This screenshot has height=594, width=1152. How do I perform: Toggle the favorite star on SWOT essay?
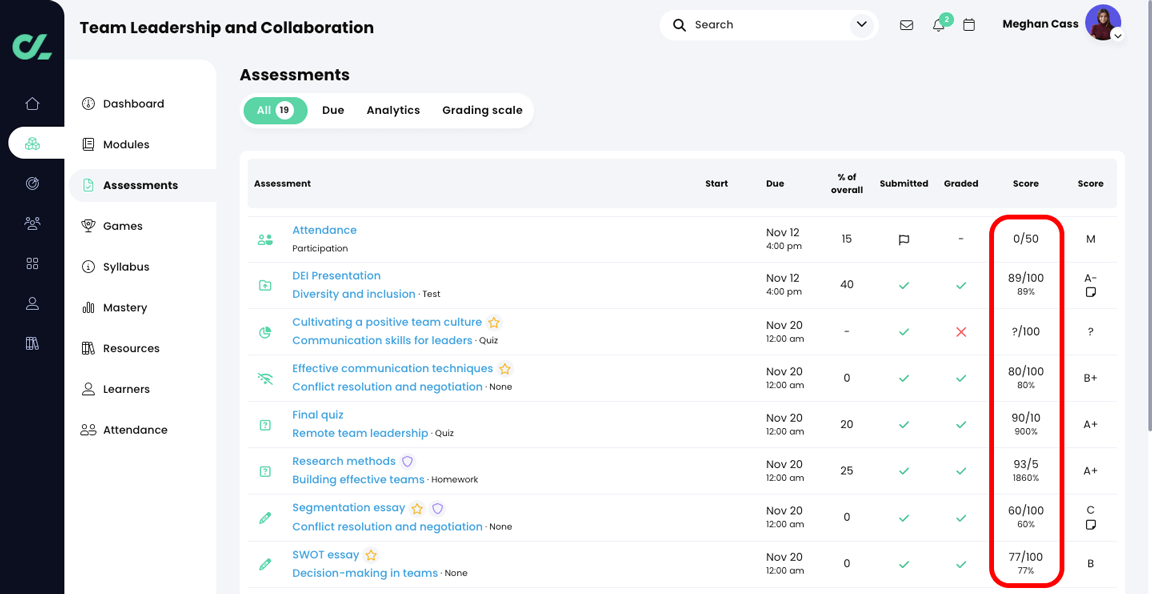(371, 554)
